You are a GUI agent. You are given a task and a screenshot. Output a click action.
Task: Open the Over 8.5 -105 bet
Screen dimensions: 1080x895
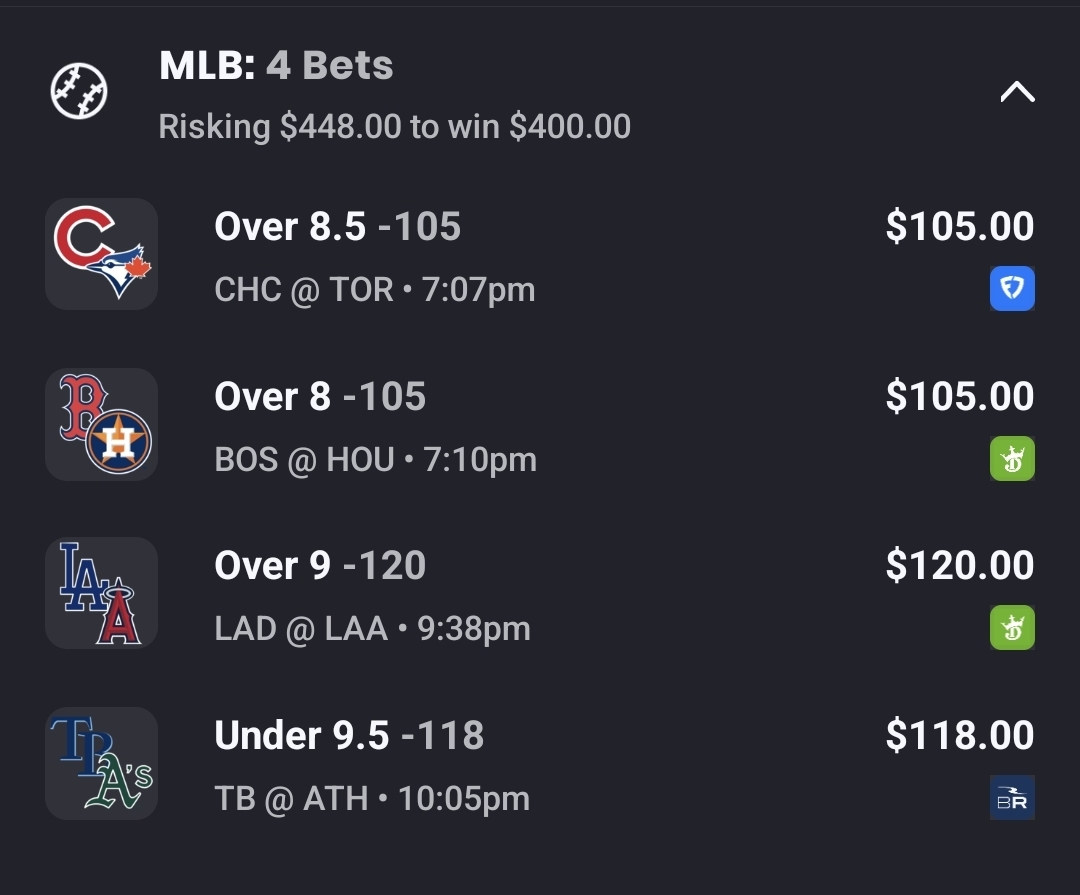coord(337,227)
